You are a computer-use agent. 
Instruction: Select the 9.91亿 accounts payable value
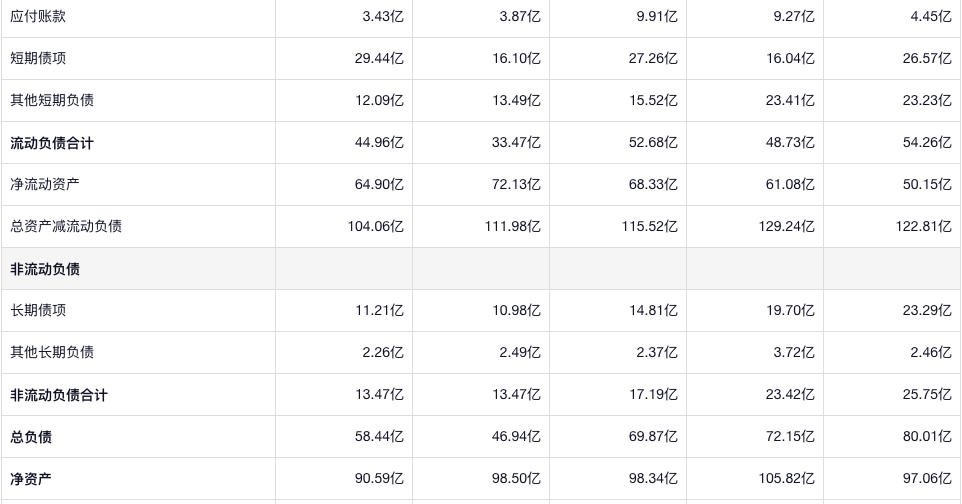click(x=657, y=17)
